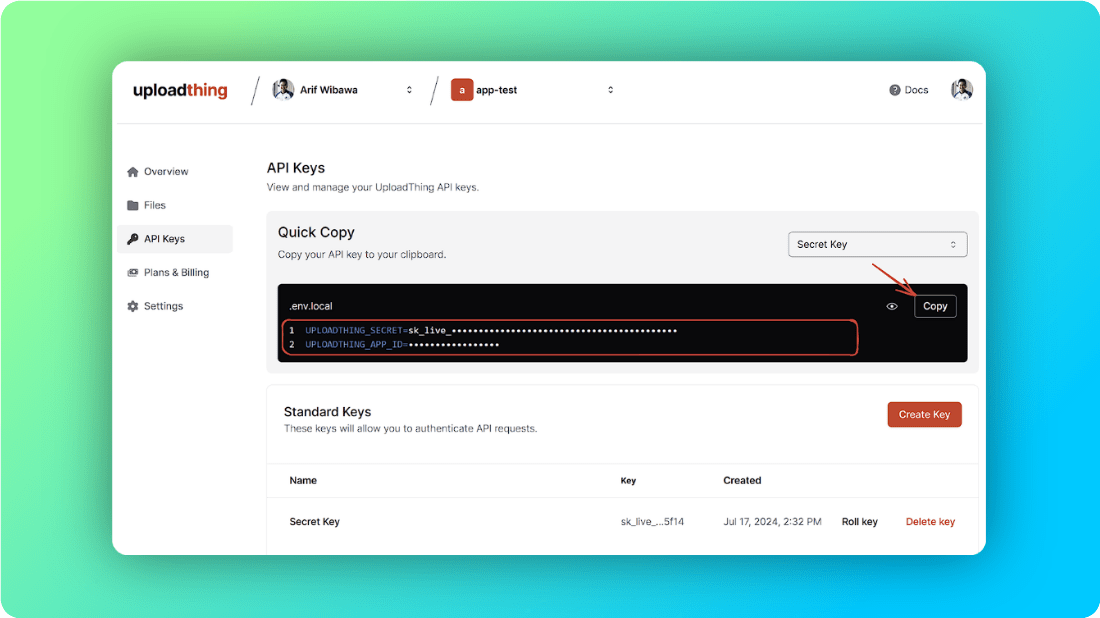Click the Name column header

[x=303, y=481]
